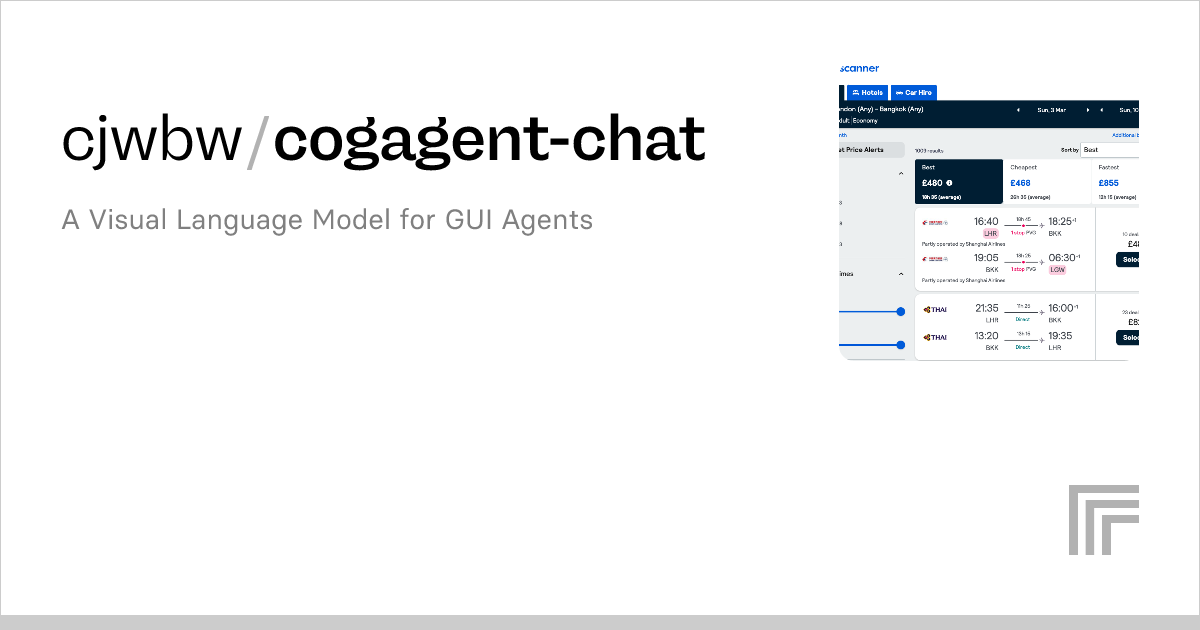Collapse the upper filter section chevron

coord(900,174)
